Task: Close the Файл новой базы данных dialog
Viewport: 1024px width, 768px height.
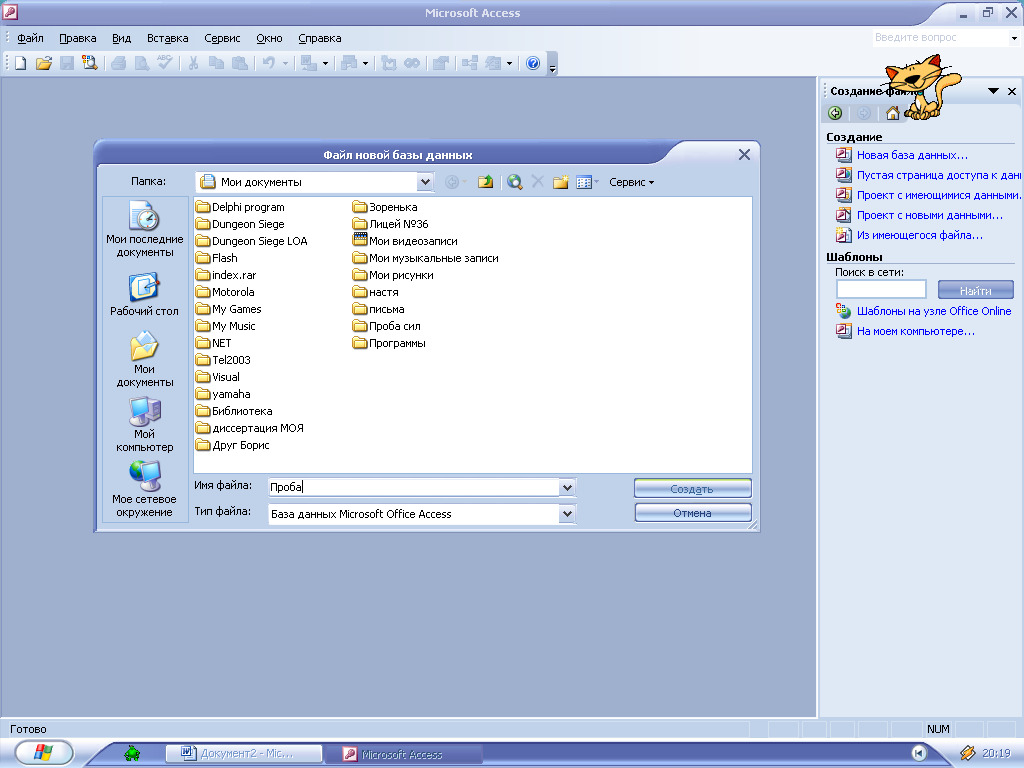Action: pyautogui.click(x=744, y=155)
